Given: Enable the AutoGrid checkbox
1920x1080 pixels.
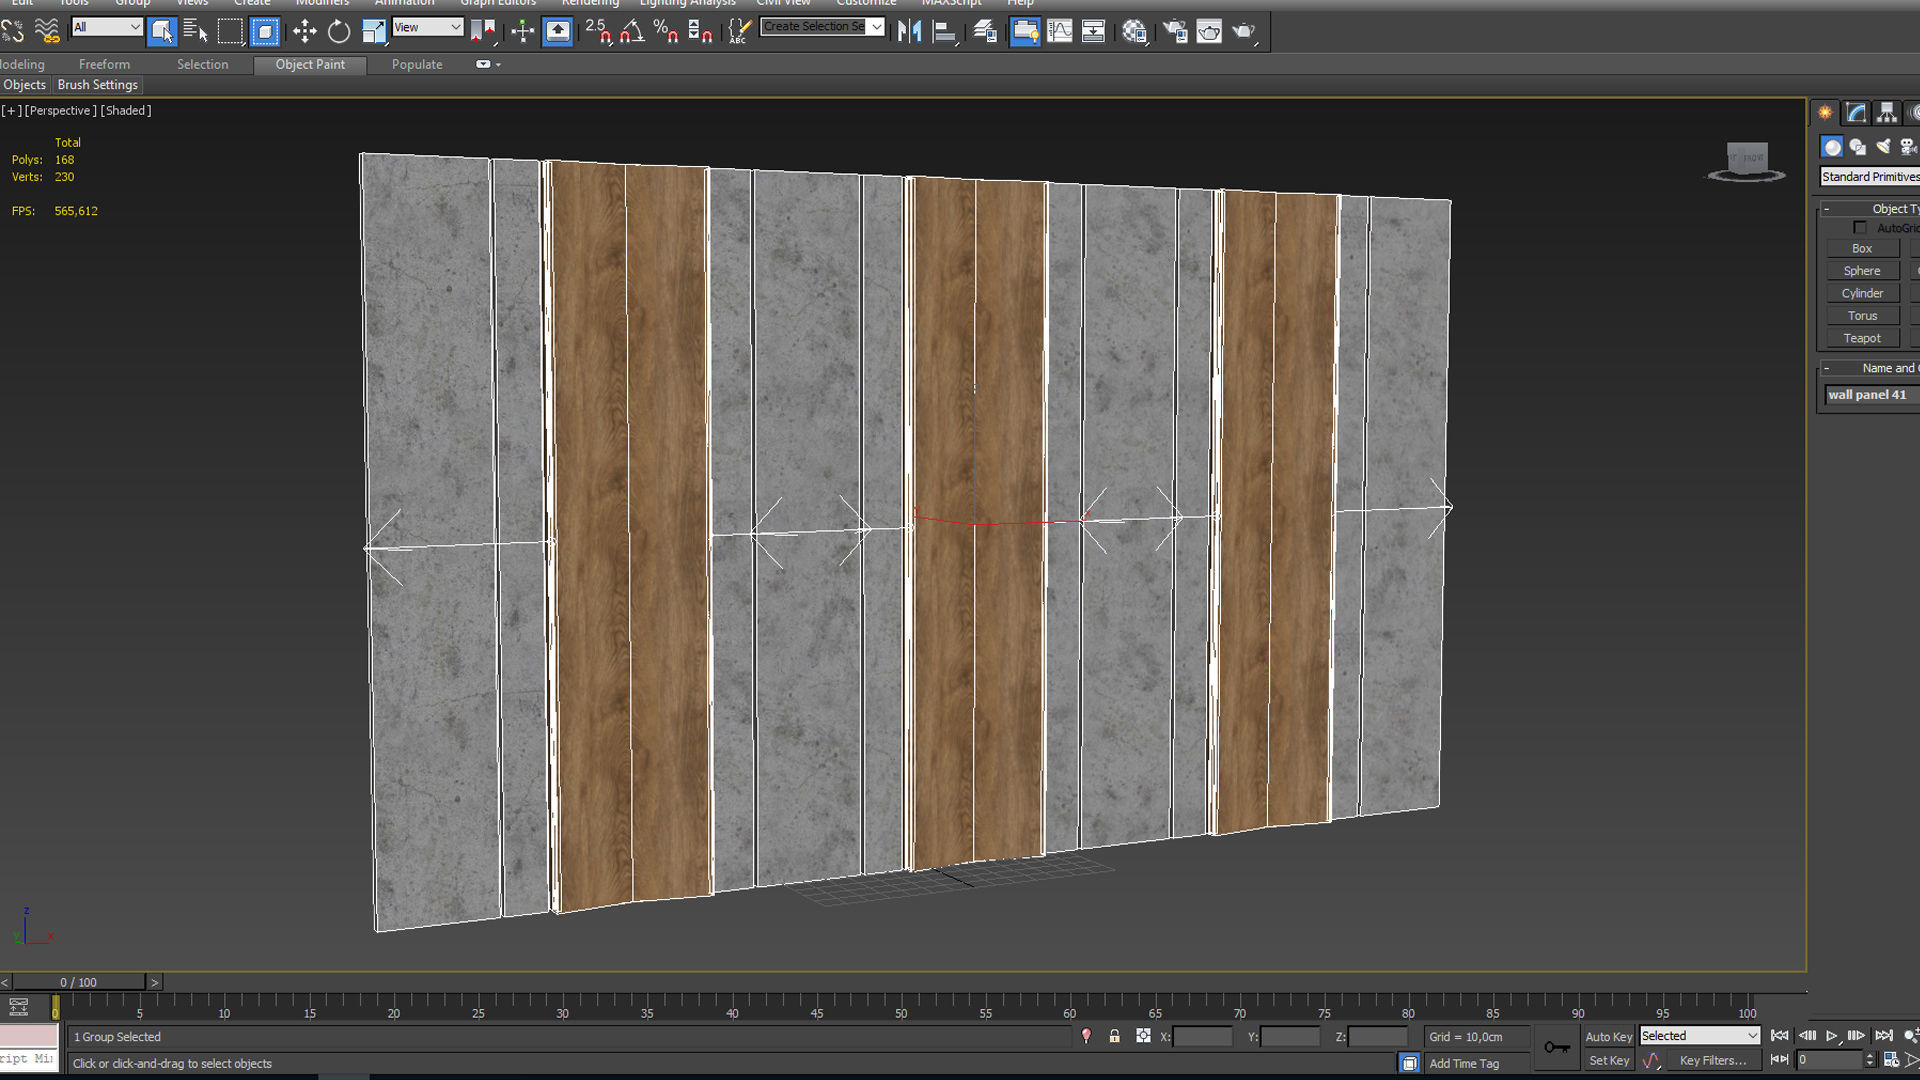Looking at the screenshot, I should coord(1860,228).
